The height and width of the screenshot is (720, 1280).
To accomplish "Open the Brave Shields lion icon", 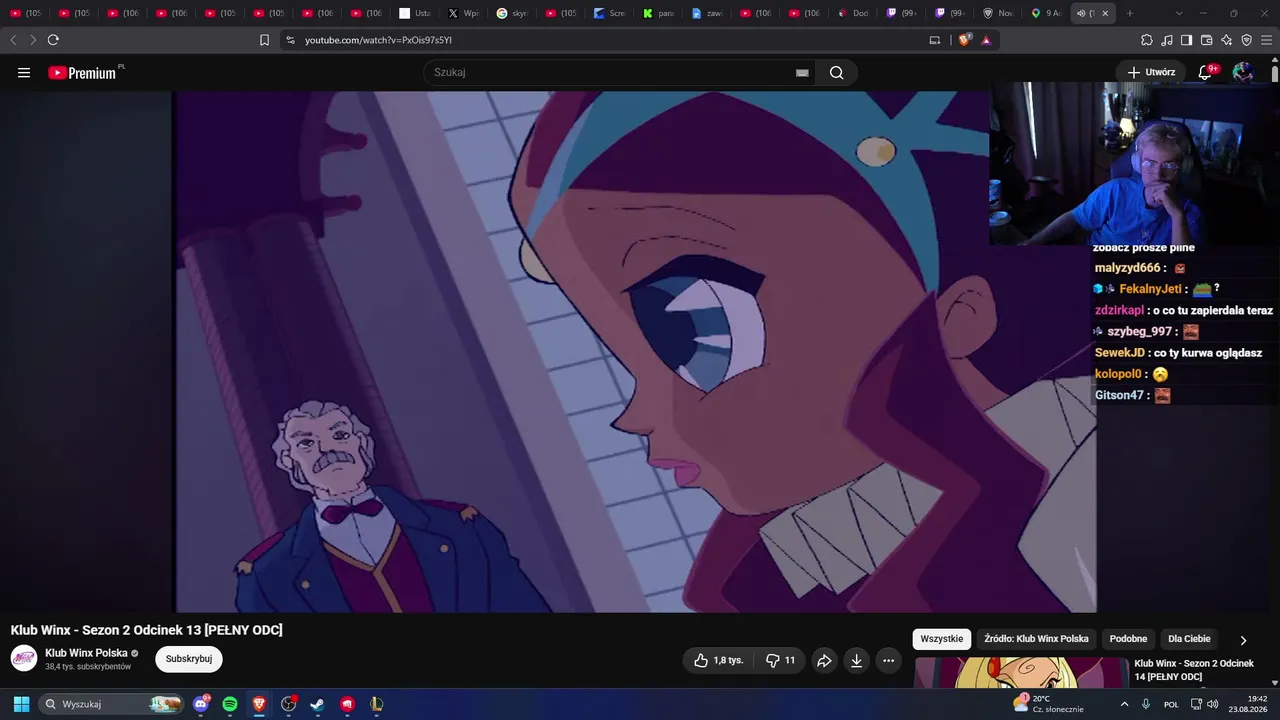I will tap(965, 40).
